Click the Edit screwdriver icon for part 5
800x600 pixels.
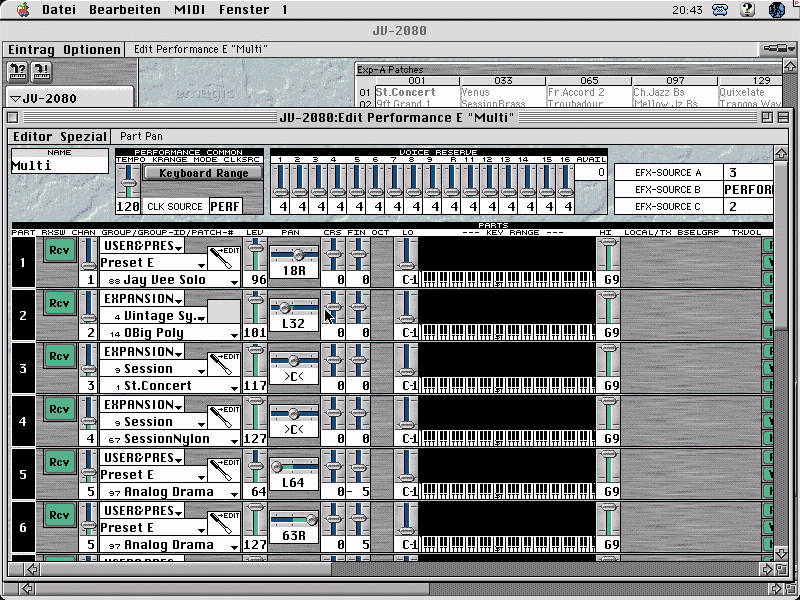tap(224, 470)
